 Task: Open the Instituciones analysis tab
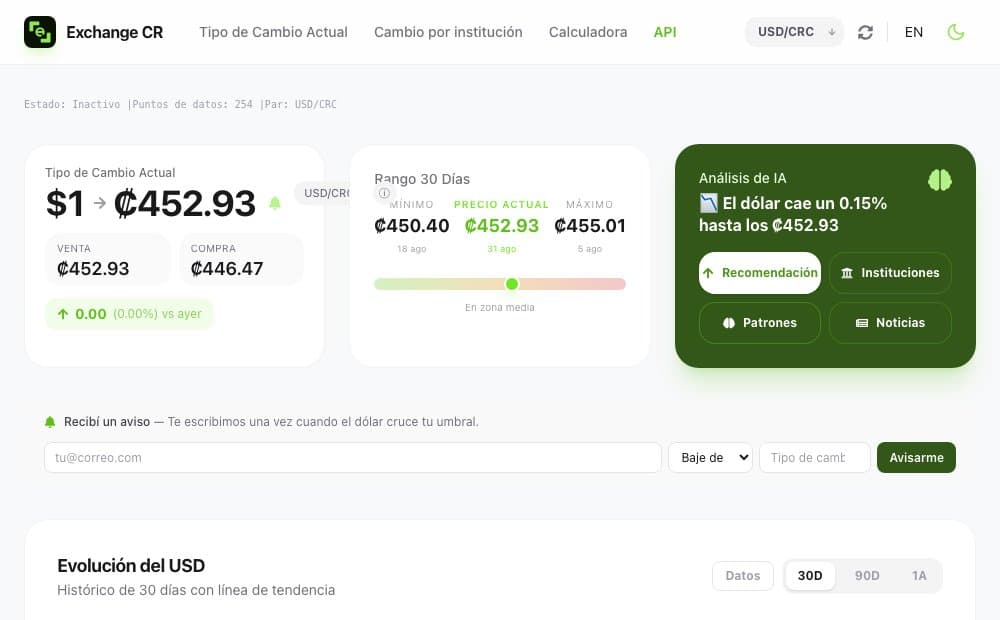coord(890,273)
